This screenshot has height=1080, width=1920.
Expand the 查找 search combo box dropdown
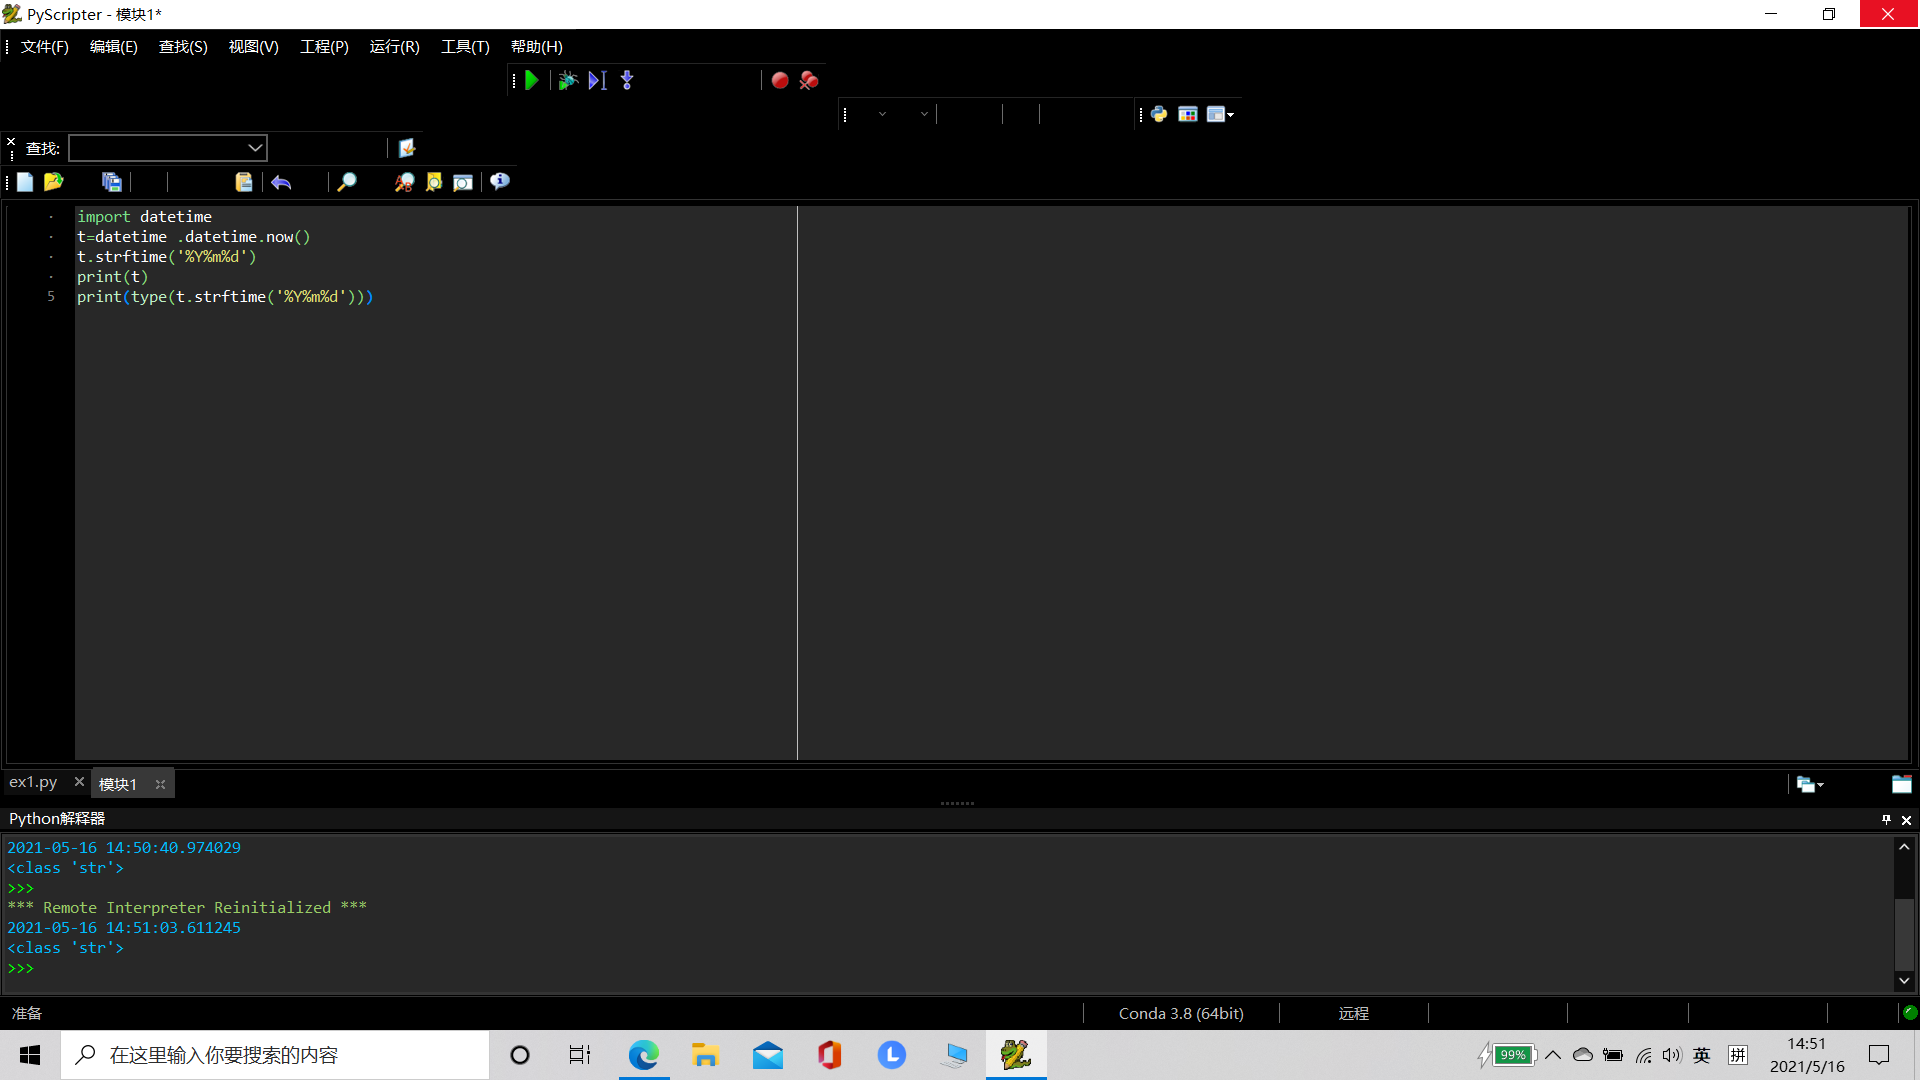click(255, 148)
